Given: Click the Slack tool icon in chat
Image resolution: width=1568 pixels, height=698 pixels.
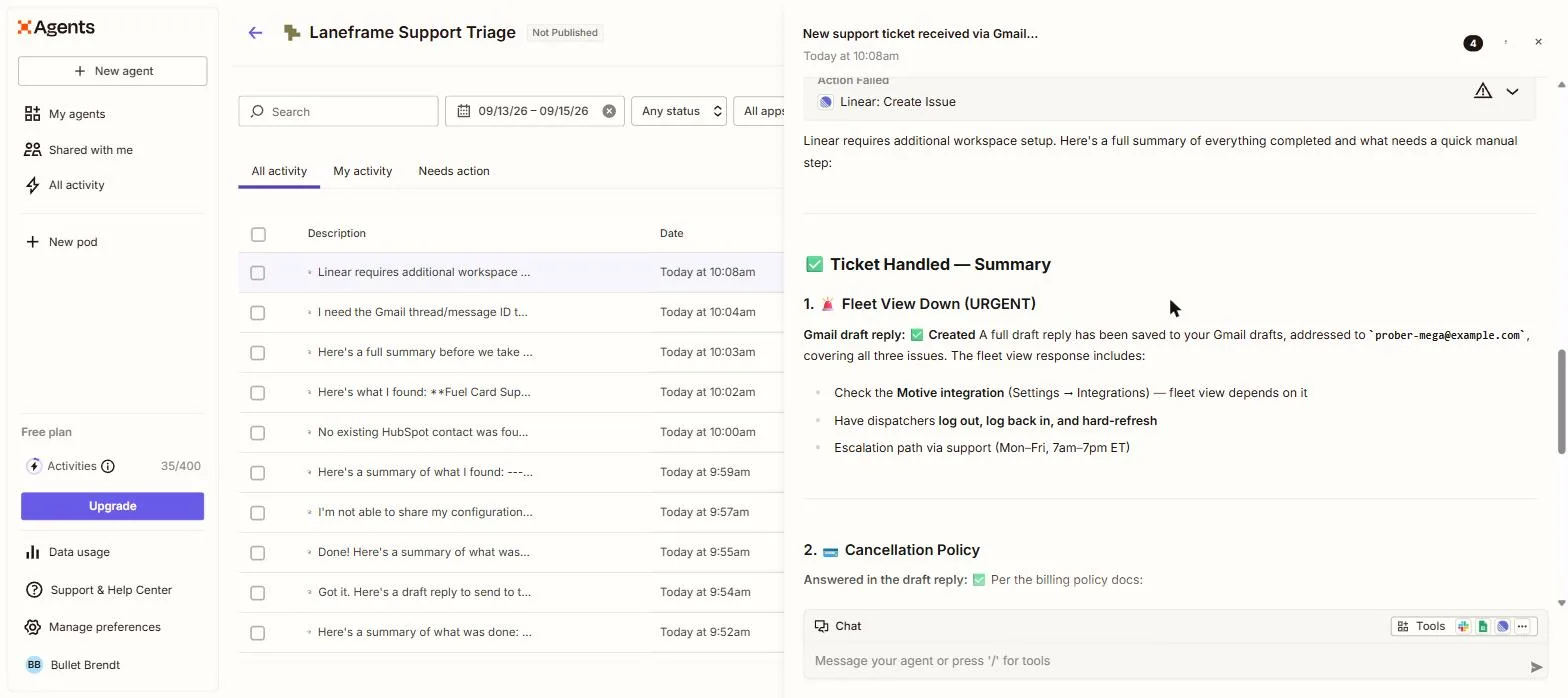Looking at the screenshot, I should click(x=1463, y=626).
